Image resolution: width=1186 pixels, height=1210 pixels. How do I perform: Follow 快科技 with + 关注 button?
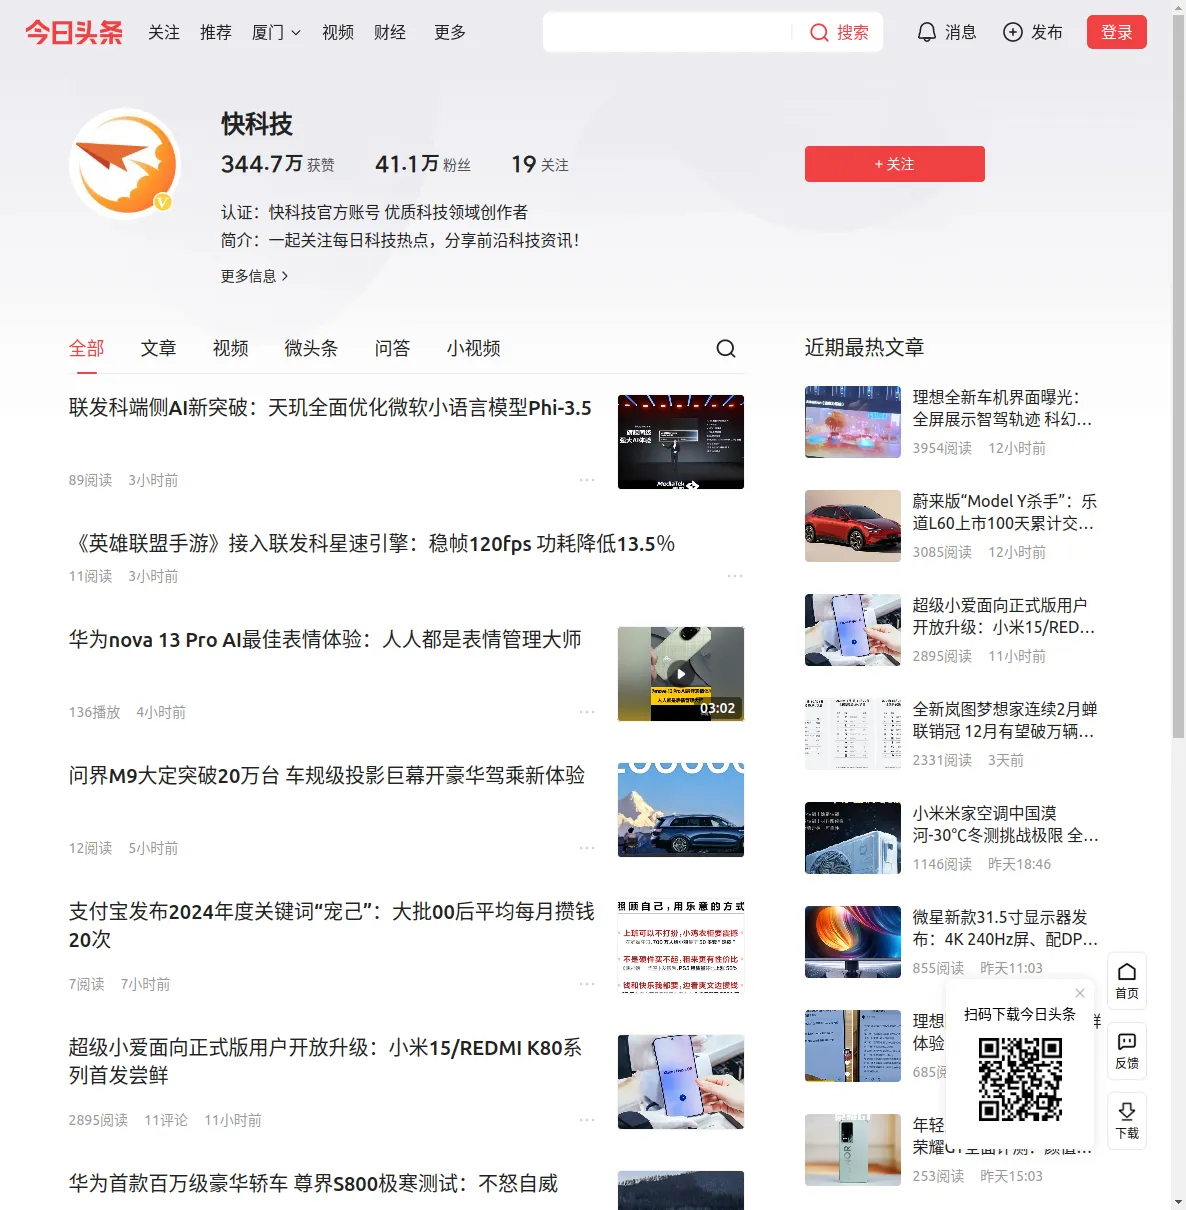click(x=895, y=164)
